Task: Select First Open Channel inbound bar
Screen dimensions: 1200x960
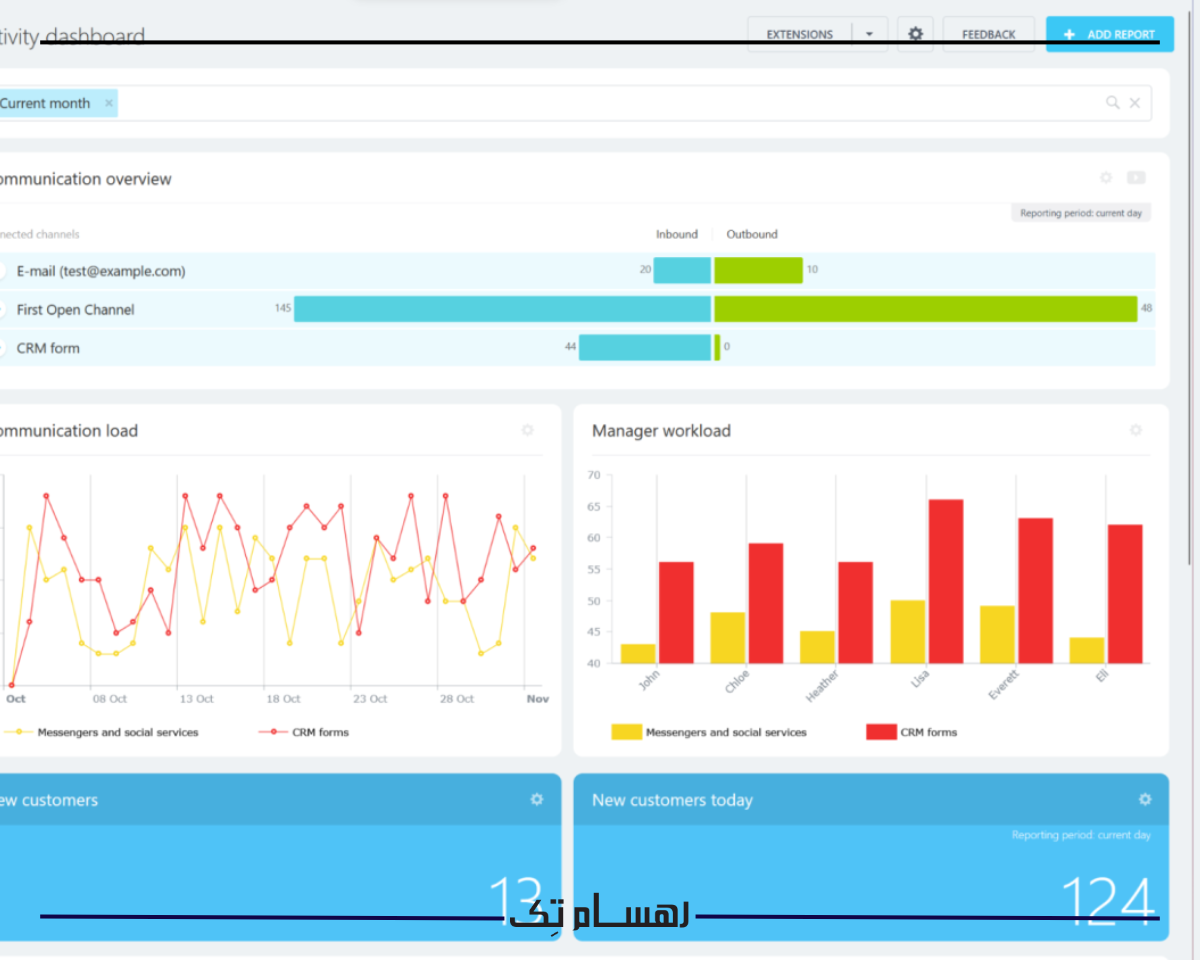Action: pyautogui.click(x=502, y=309)
